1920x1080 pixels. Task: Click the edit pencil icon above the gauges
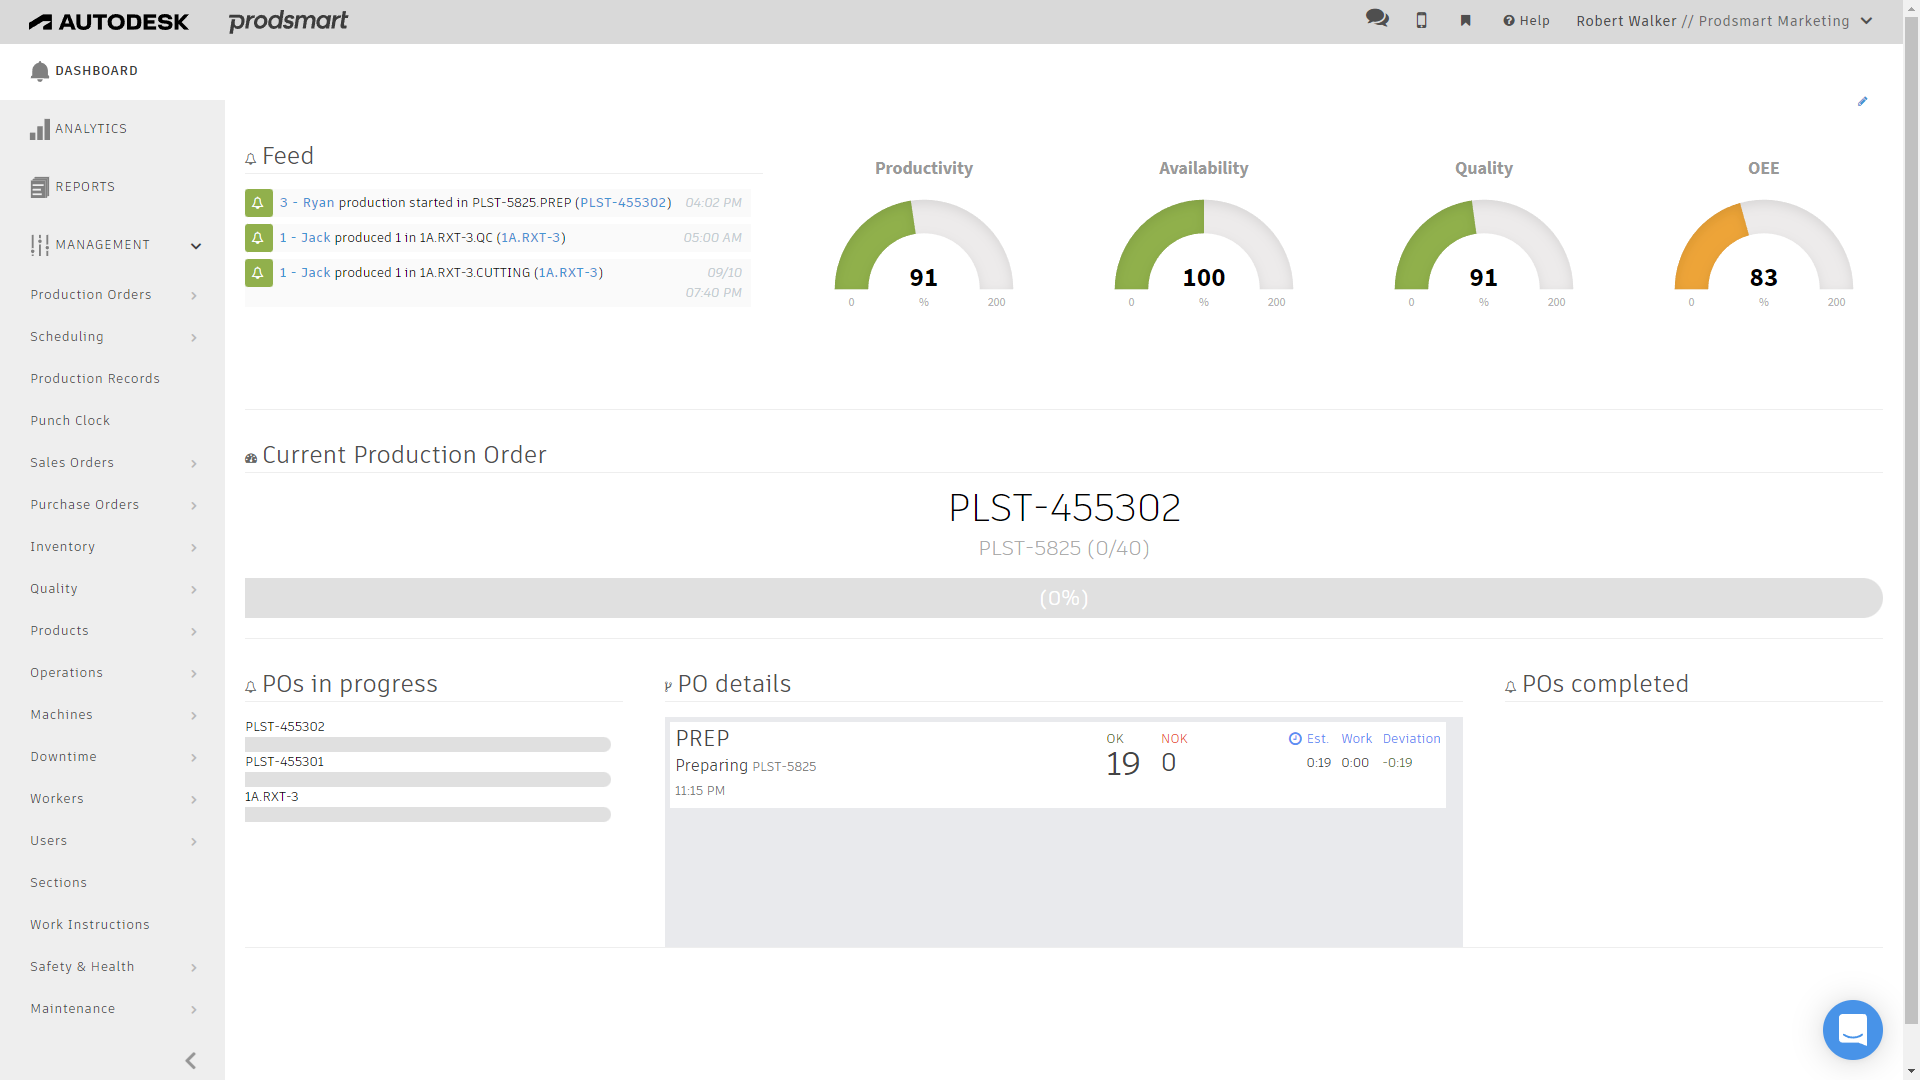click(x=1863, y=101)
